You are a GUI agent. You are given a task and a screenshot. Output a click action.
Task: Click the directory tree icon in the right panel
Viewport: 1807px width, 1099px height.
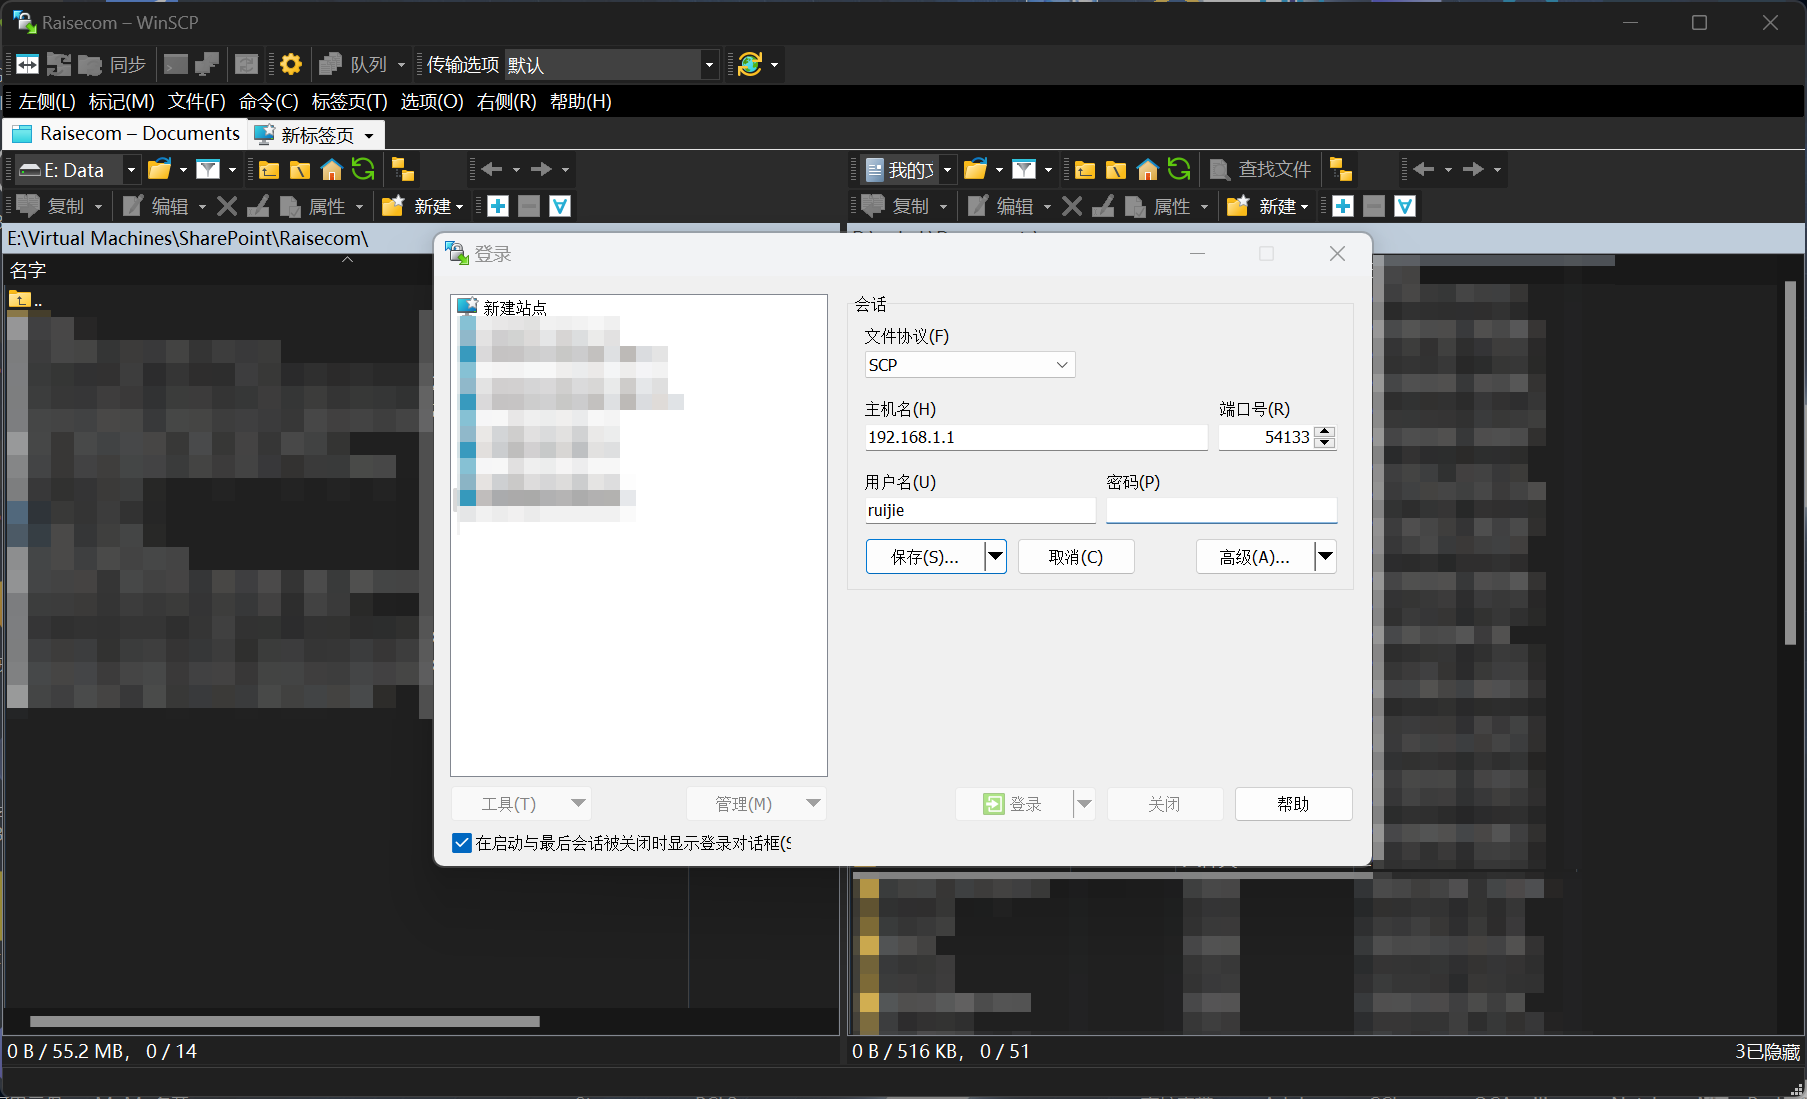point(1341,170)
